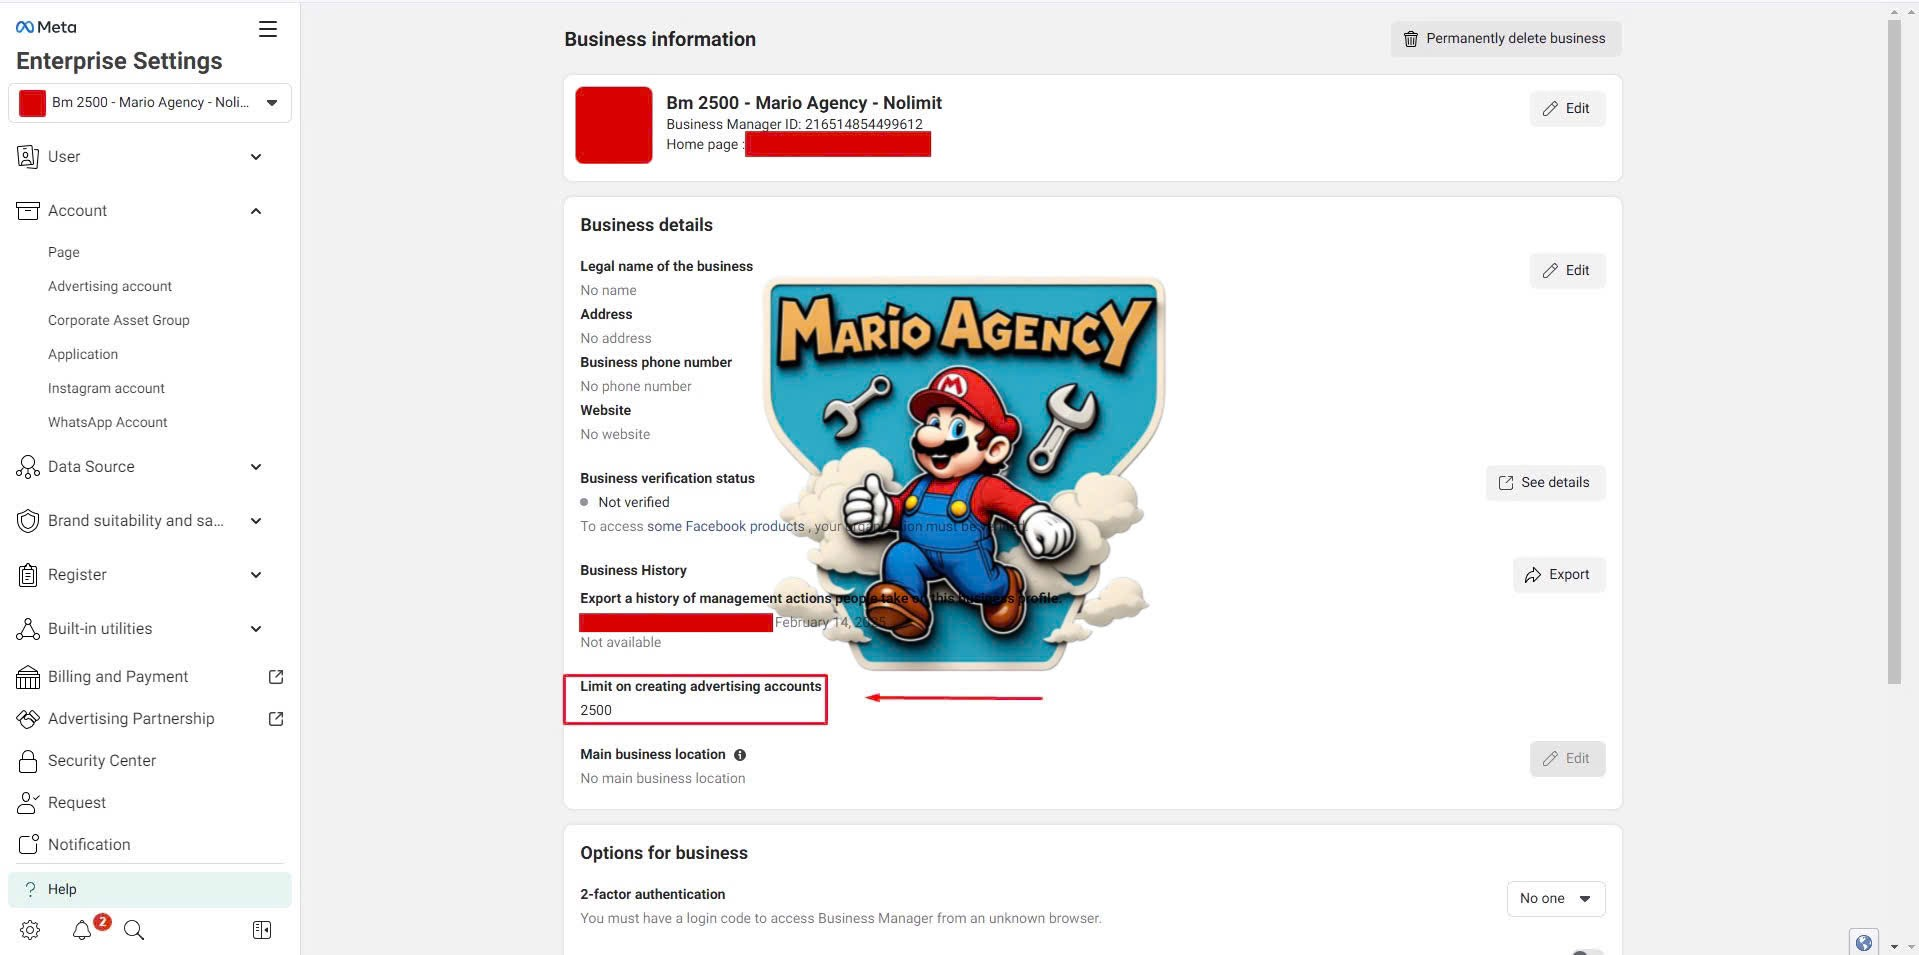This screenshot has height=955, width=1919.
Task: Click 'No main business location' text
Action: click(663, 779)
